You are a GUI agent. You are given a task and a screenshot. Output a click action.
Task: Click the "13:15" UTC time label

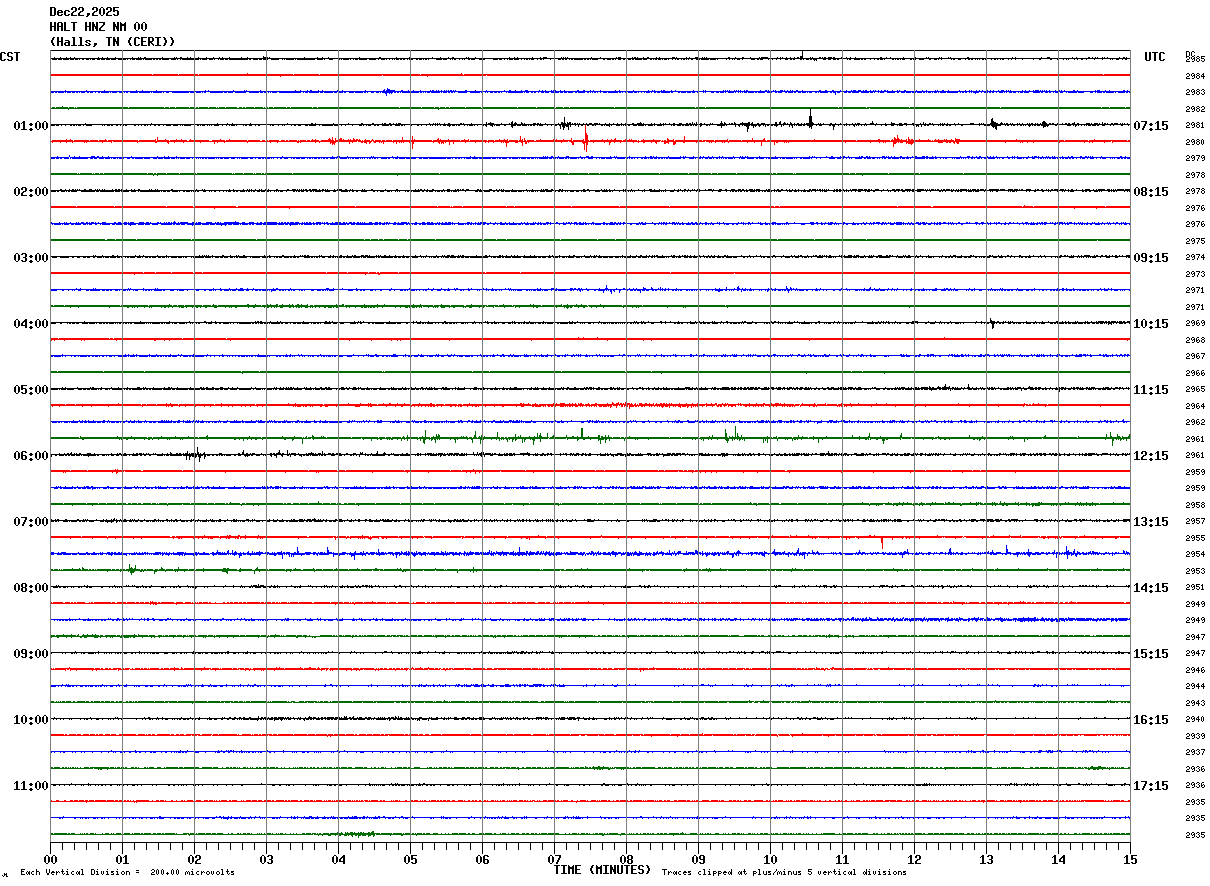tap(1151, 522)
